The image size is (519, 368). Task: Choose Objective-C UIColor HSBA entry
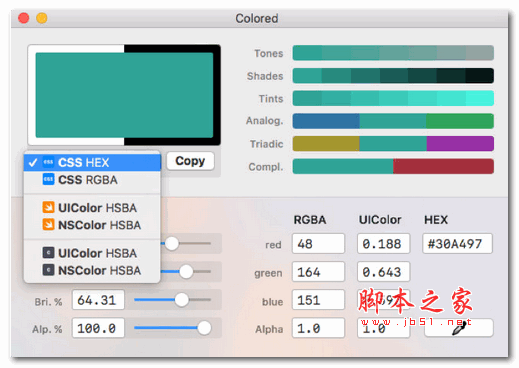[92, 253]
